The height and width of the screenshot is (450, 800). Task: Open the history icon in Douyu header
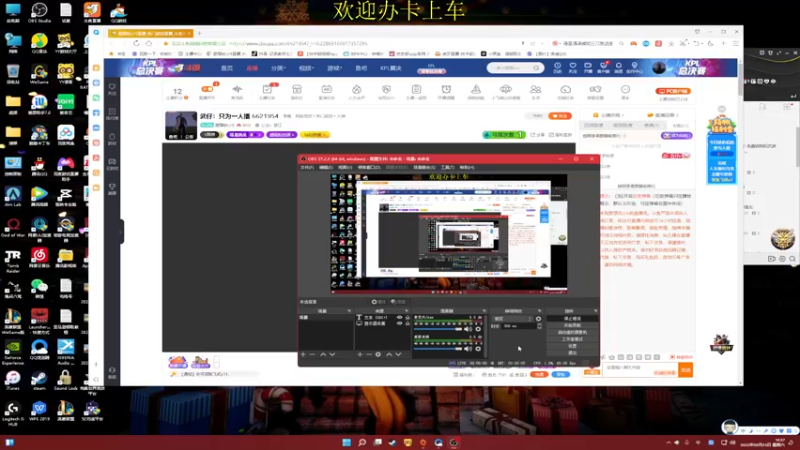pos(558,67)
